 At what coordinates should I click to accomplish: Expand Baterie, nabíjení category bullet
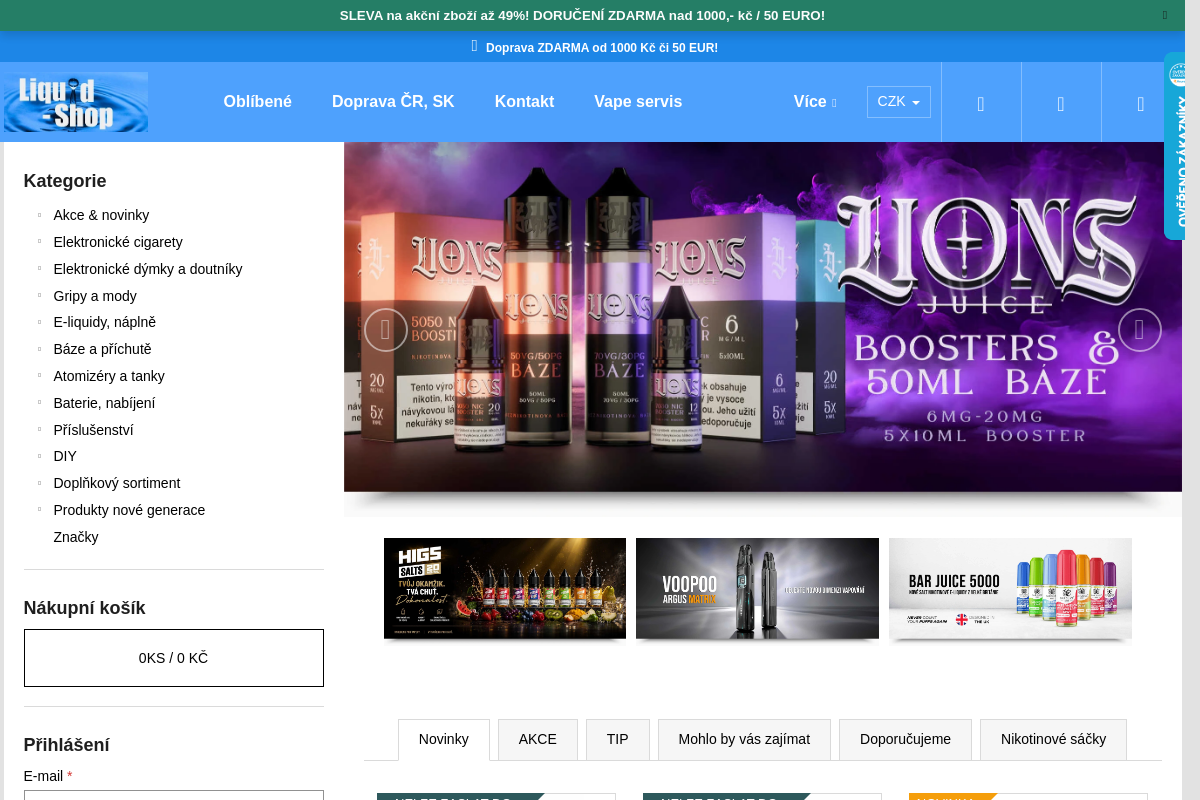click(x=39, y=403)
